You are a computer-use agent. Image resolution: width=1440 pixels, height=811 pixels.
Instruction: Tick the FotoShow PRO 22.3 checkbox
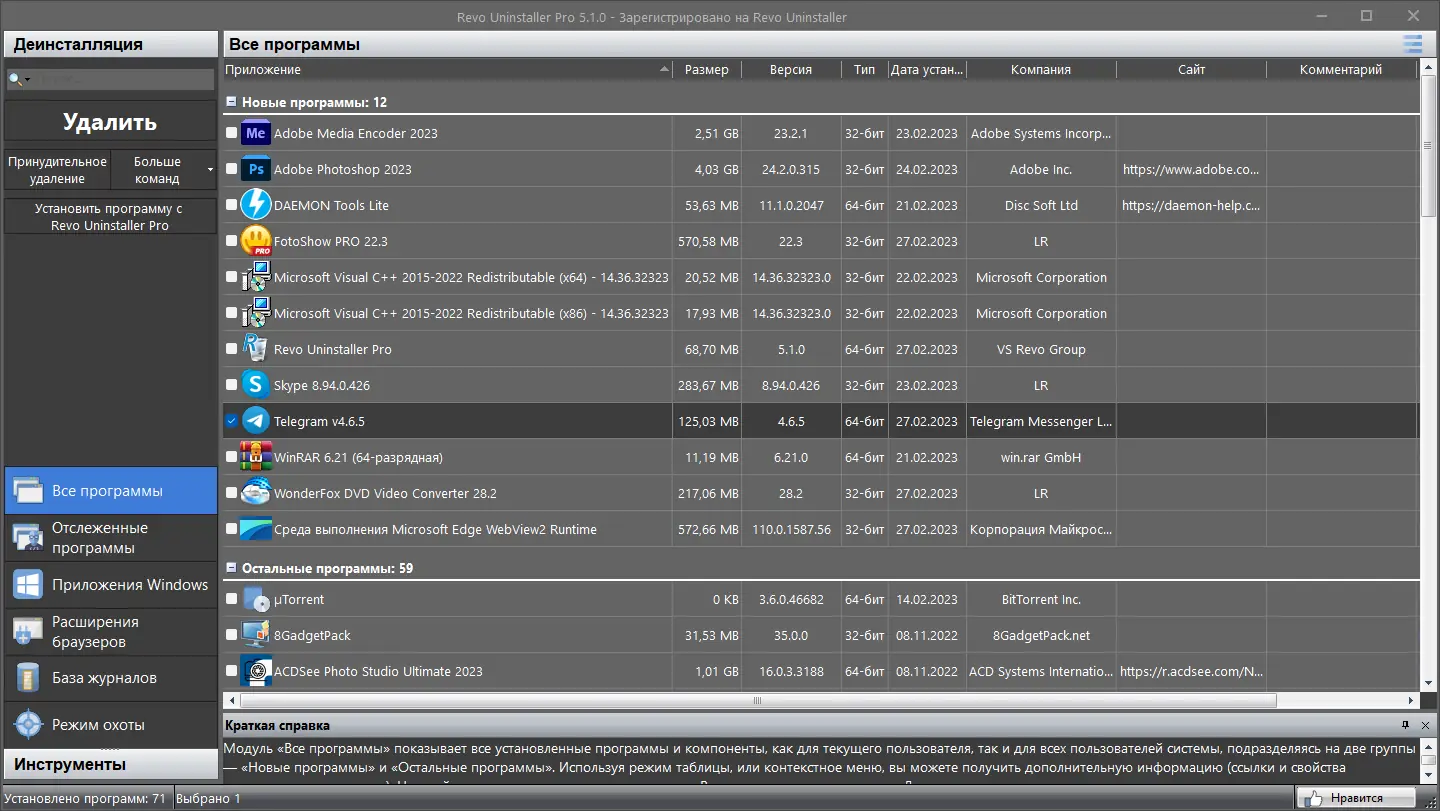coord(232,241)
